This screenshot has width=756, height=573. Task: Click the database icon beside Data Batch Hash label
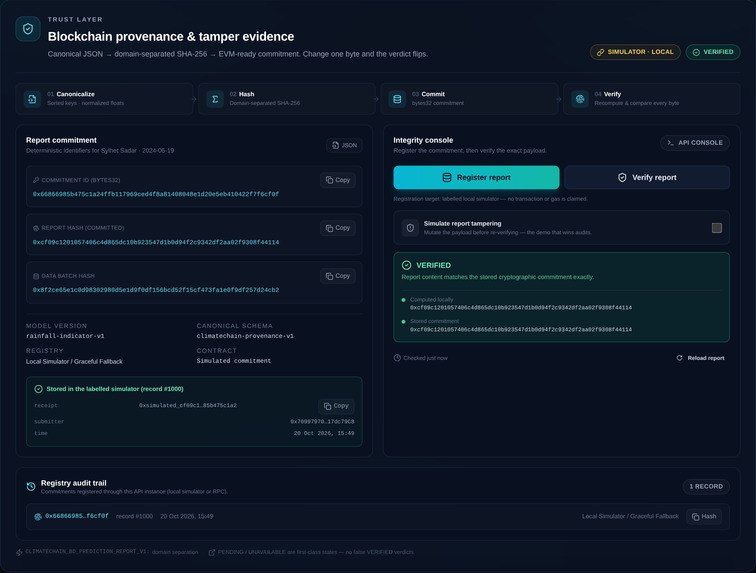point(36,276)
